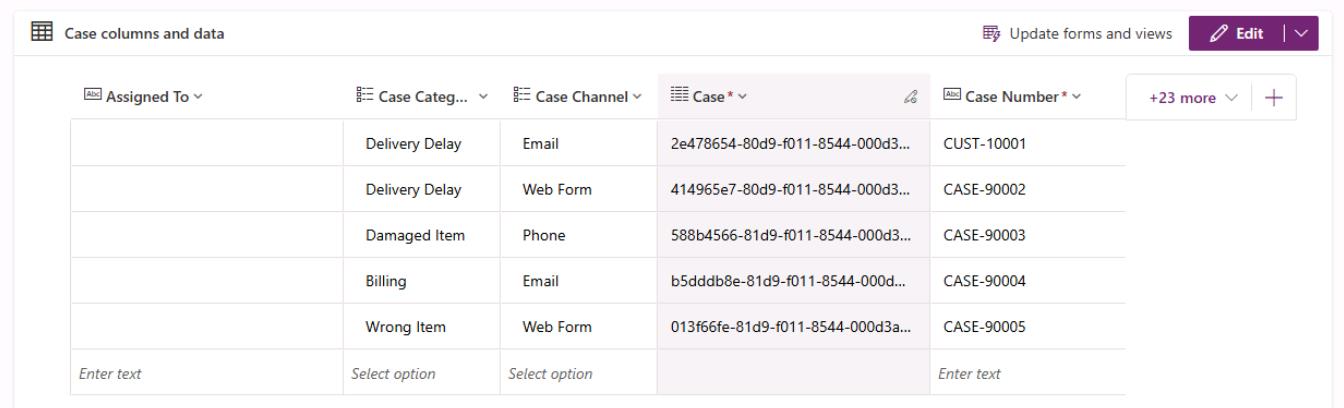Click the text type icon beside Assigned To
This screenshot has height=408, width=1344.
(x=93, y=96)
